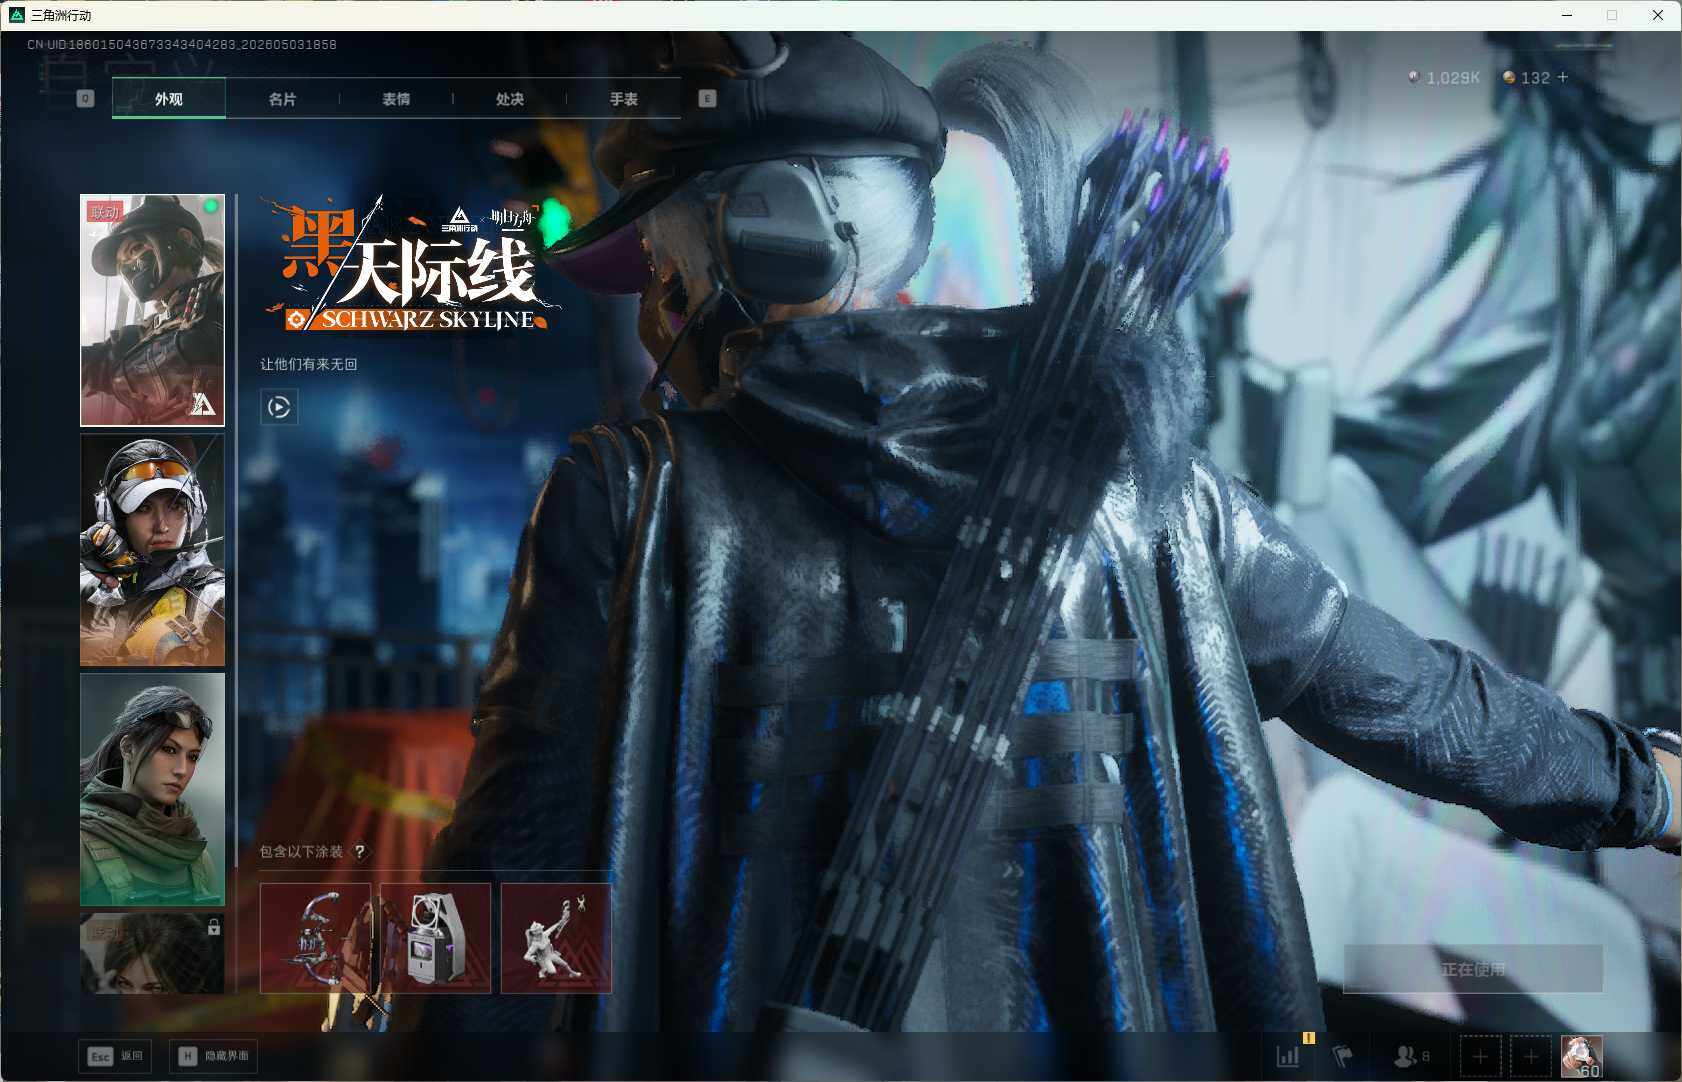The width and height of the screenshot is (1682, 1082).
Task: Click the 让他们有来无回 skin description text
Action: click(309, 364)
